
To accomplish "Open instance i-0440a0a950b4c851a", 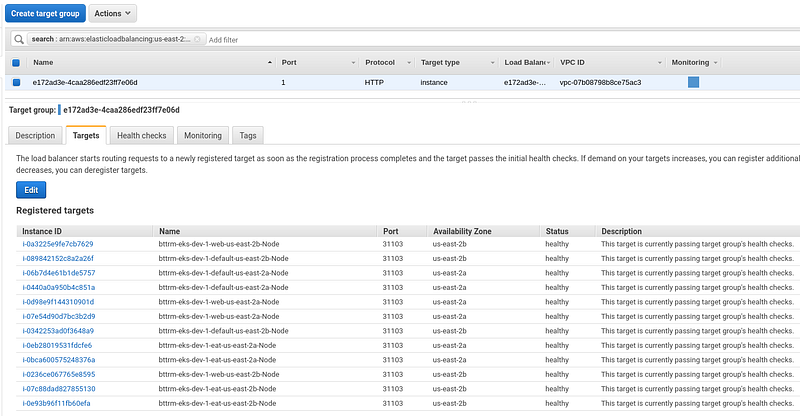I will [58, 287].
